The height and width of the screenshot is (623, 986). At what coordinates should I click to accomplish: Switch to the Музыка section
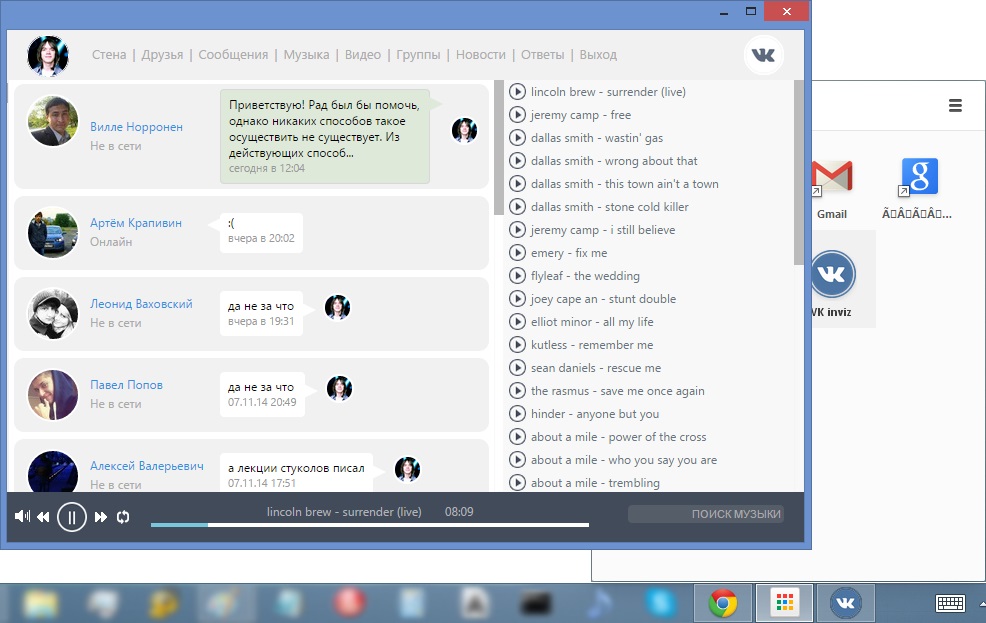306,55
